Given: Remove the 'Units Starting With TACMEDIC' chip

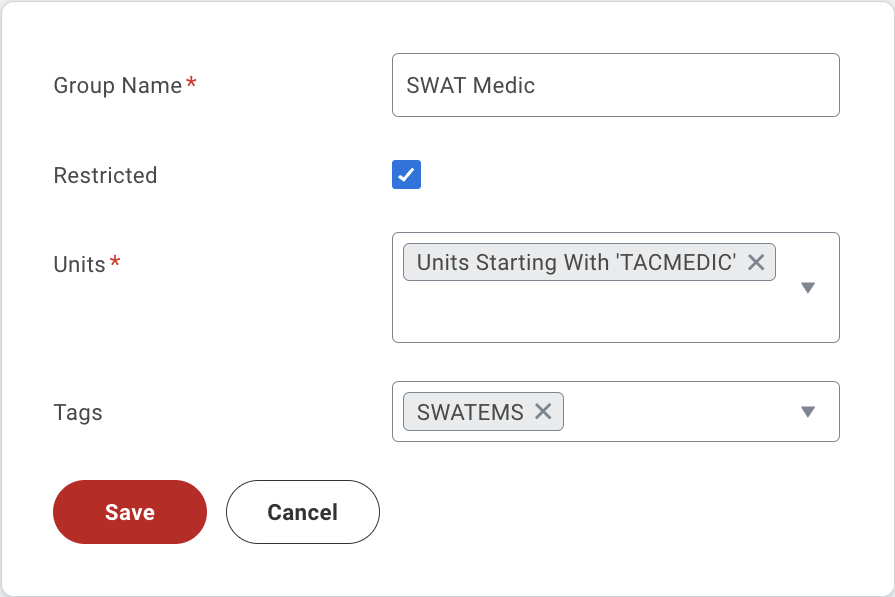Looking at the screenshot, I should pyautogui.click(x=757, y=262).
